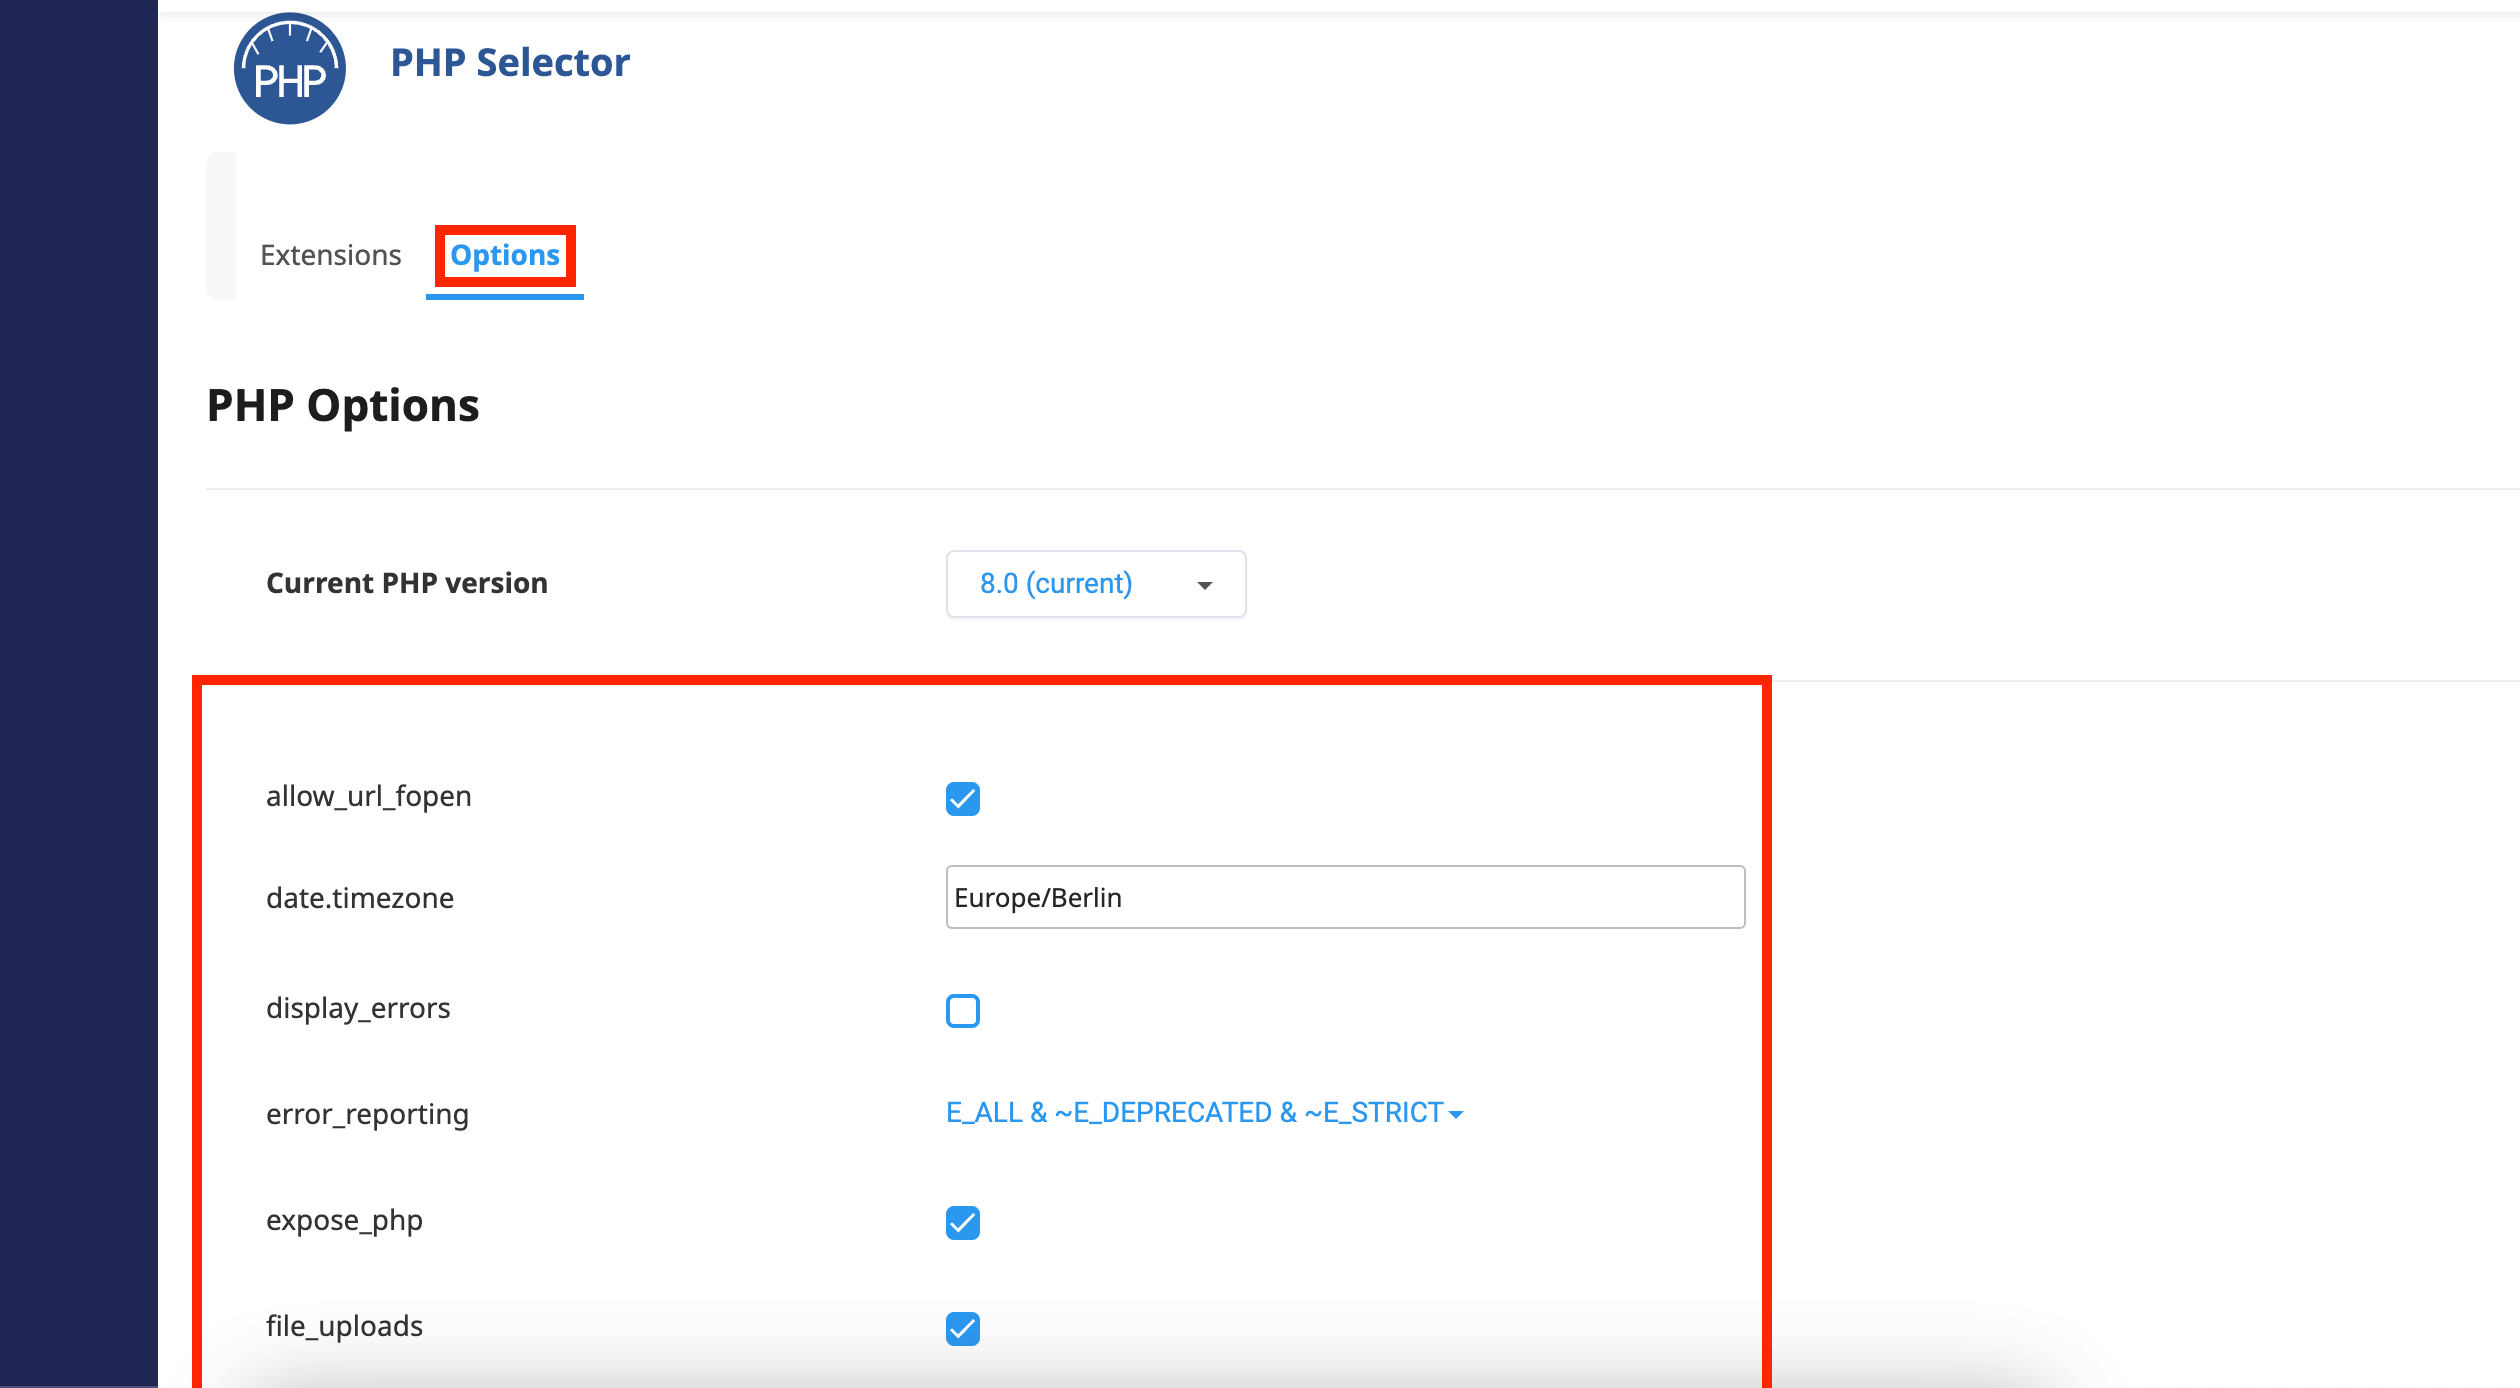Open the Current PHP version dropdown
The height and width of the screenshot is (1388, 2520).
coord(1096,584)
